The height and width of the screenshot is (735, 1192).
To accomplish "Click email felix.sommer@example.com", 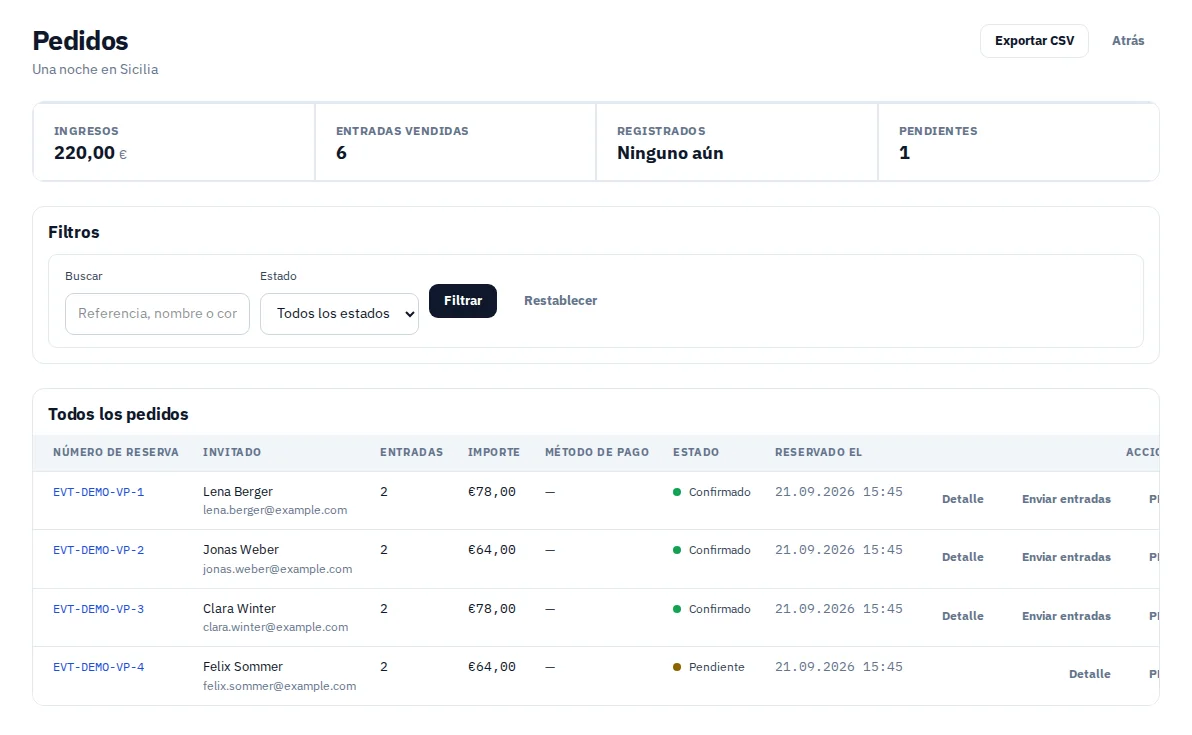I will click(x=279, y=686).
